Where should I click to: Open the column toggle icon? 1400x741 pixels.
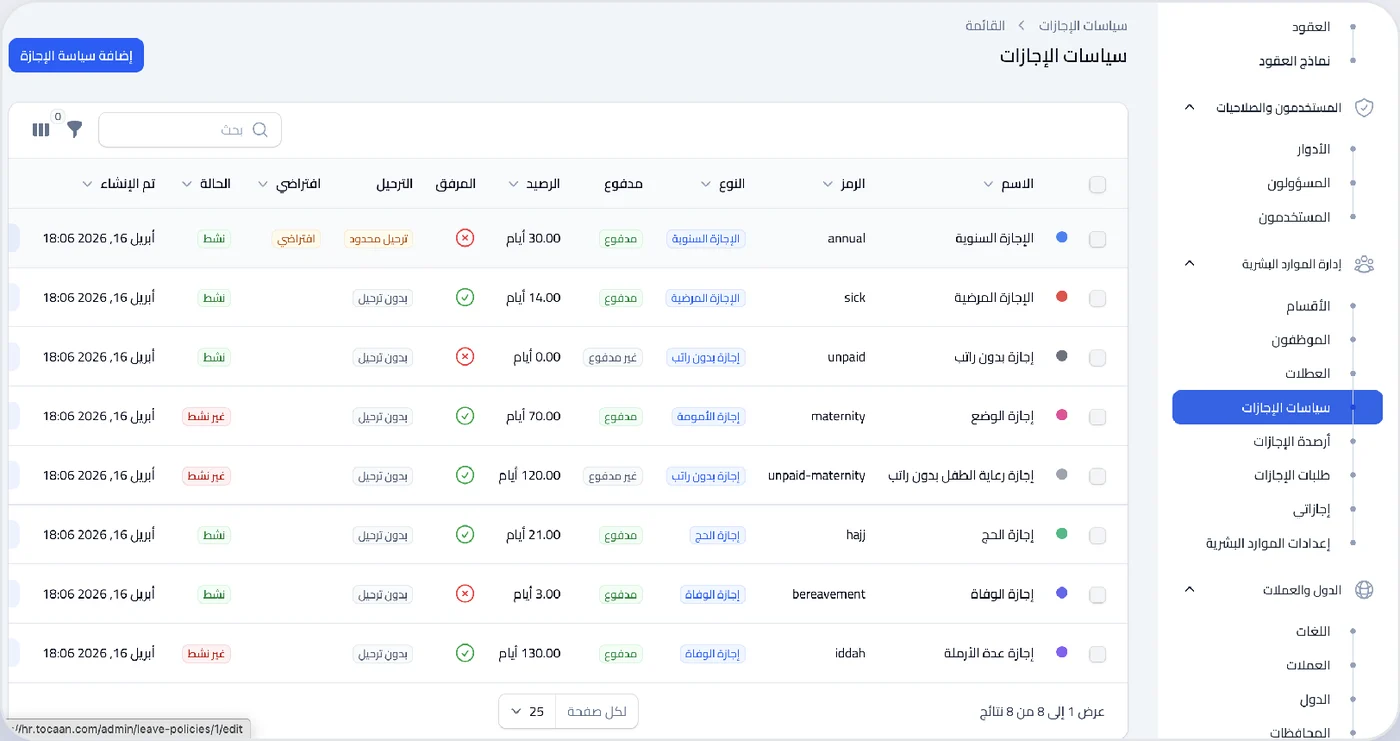pyautogui.click(x=41, y=130)
